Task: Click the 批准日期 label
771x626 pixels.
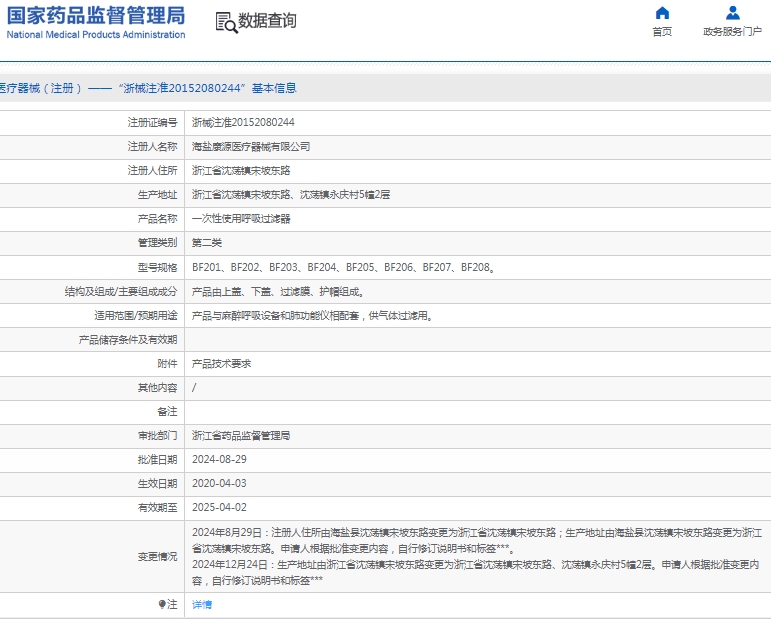Action: 157,460
